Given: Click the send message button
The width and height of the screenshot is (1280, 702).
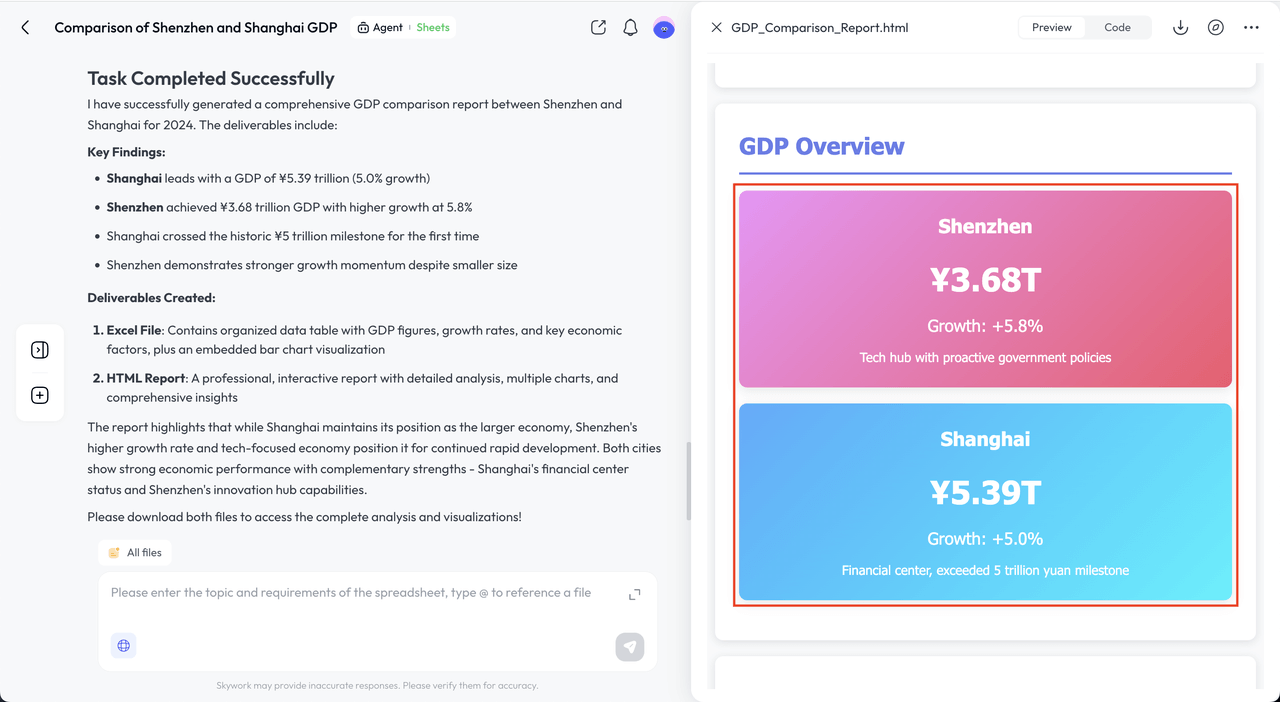Looking at the screenshot, I should click(x=630, y=647).
